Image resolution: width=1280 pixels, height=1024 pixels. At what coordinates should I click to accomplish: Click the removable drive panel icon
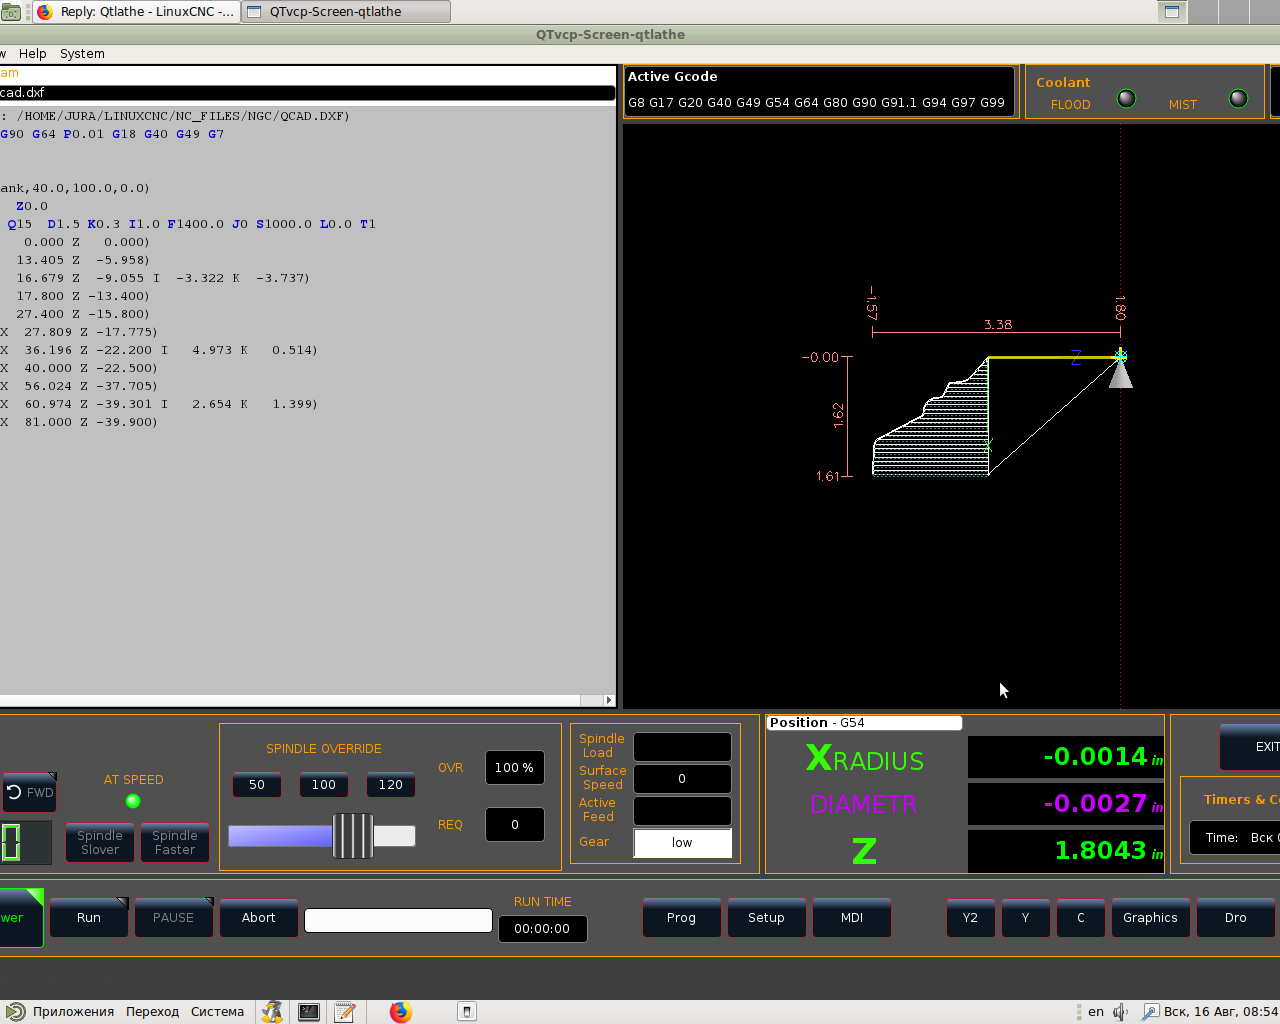point(467,1012)
